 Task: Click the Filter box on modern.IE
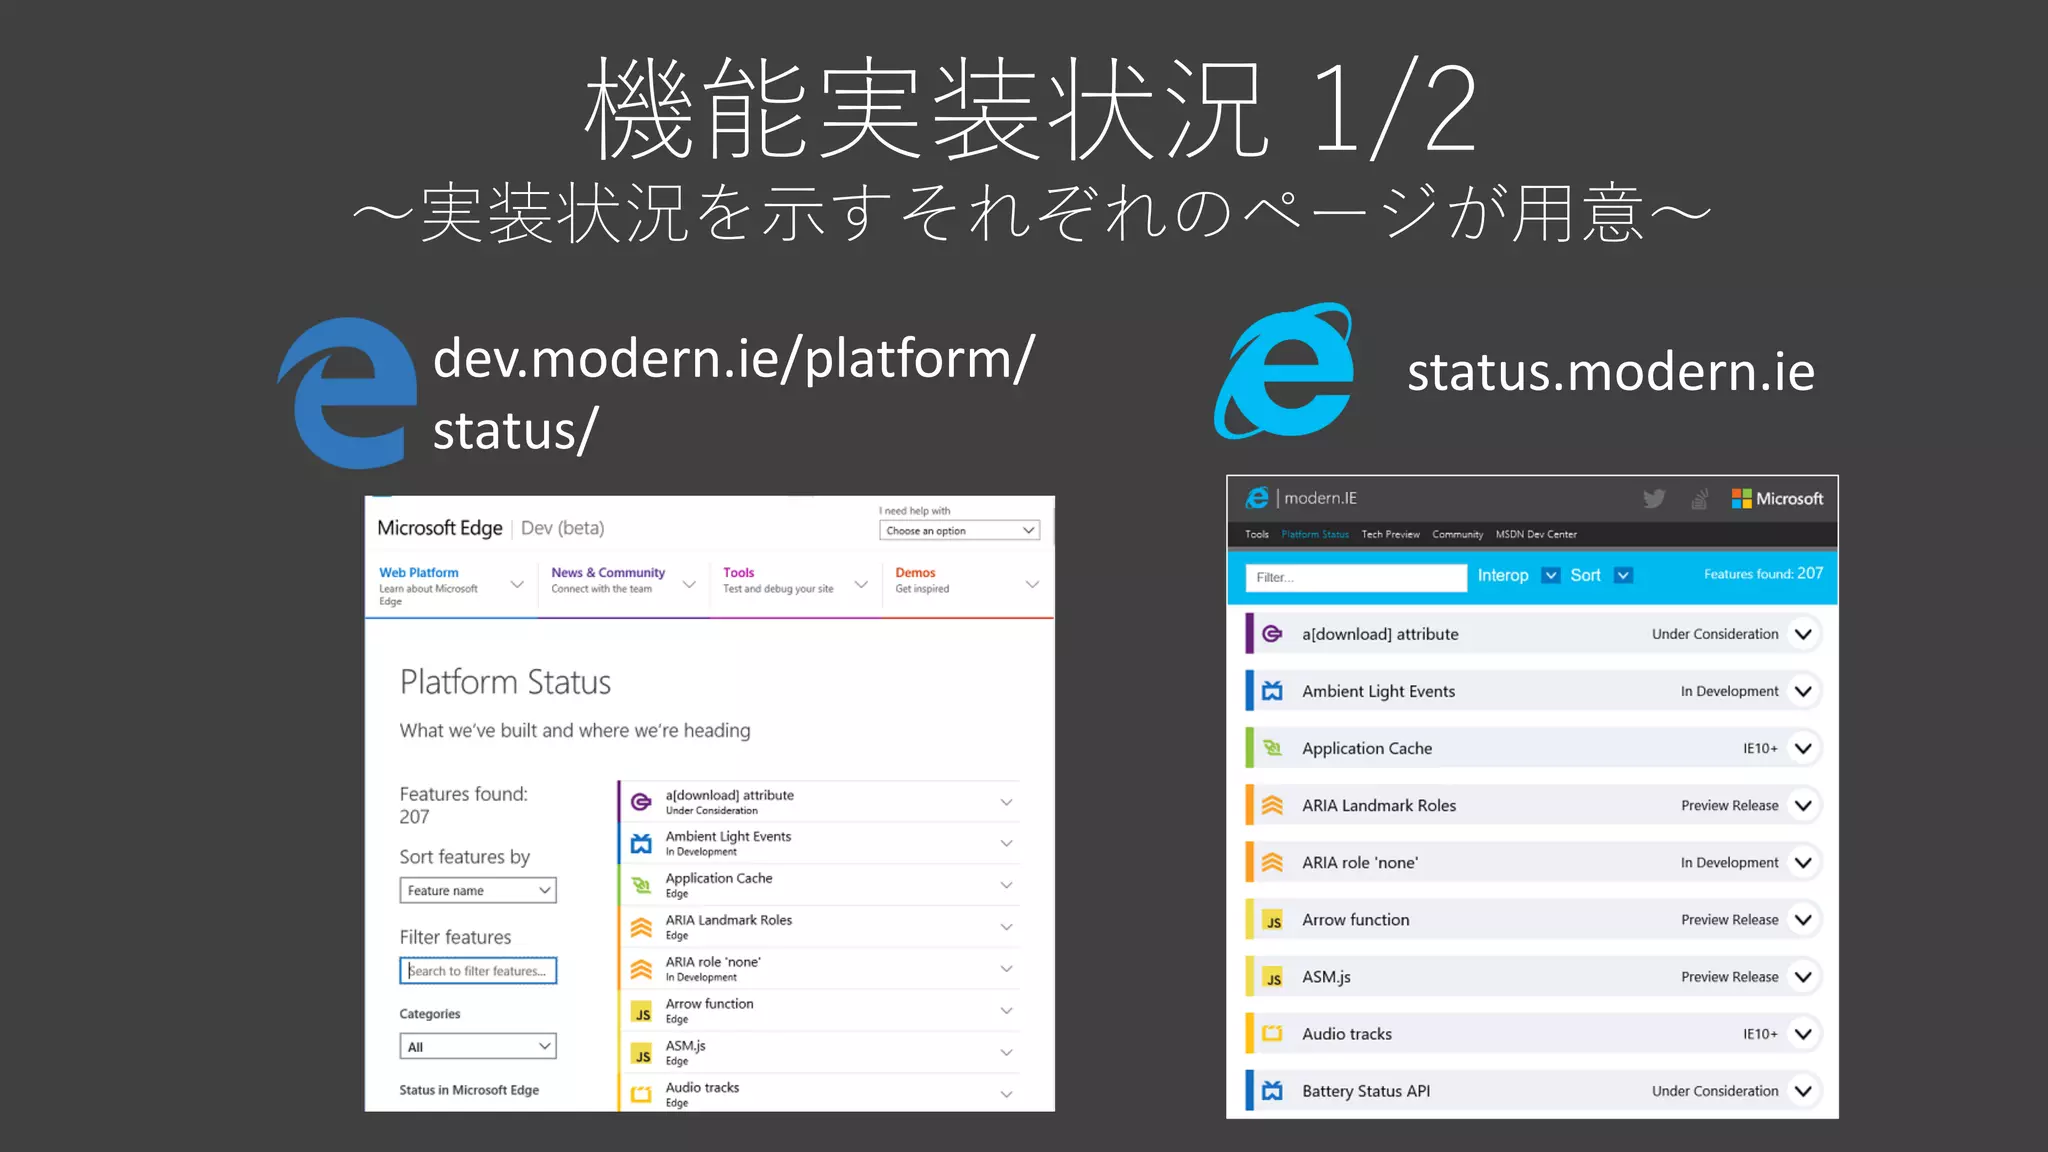coord(1356,577)
